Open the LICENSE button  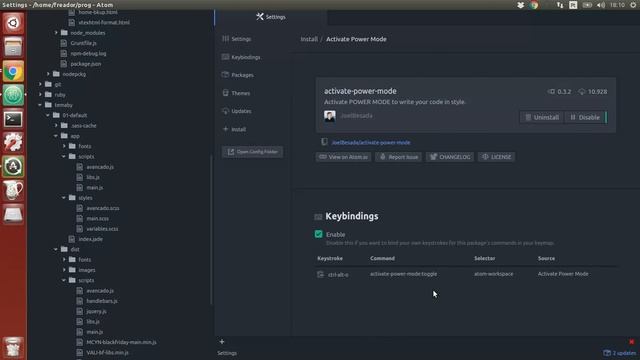click(x=496, y=157)
